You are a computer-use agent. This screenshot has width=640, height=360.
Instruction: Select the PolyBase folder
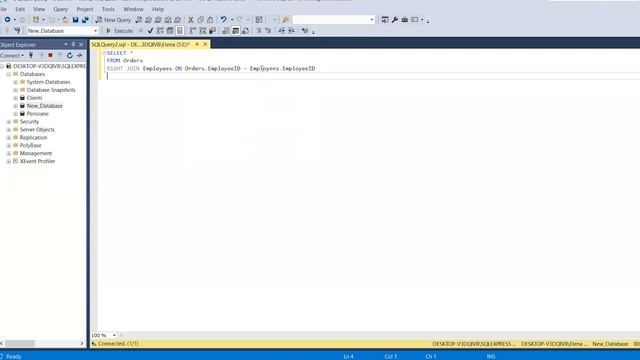coord(30,145)
